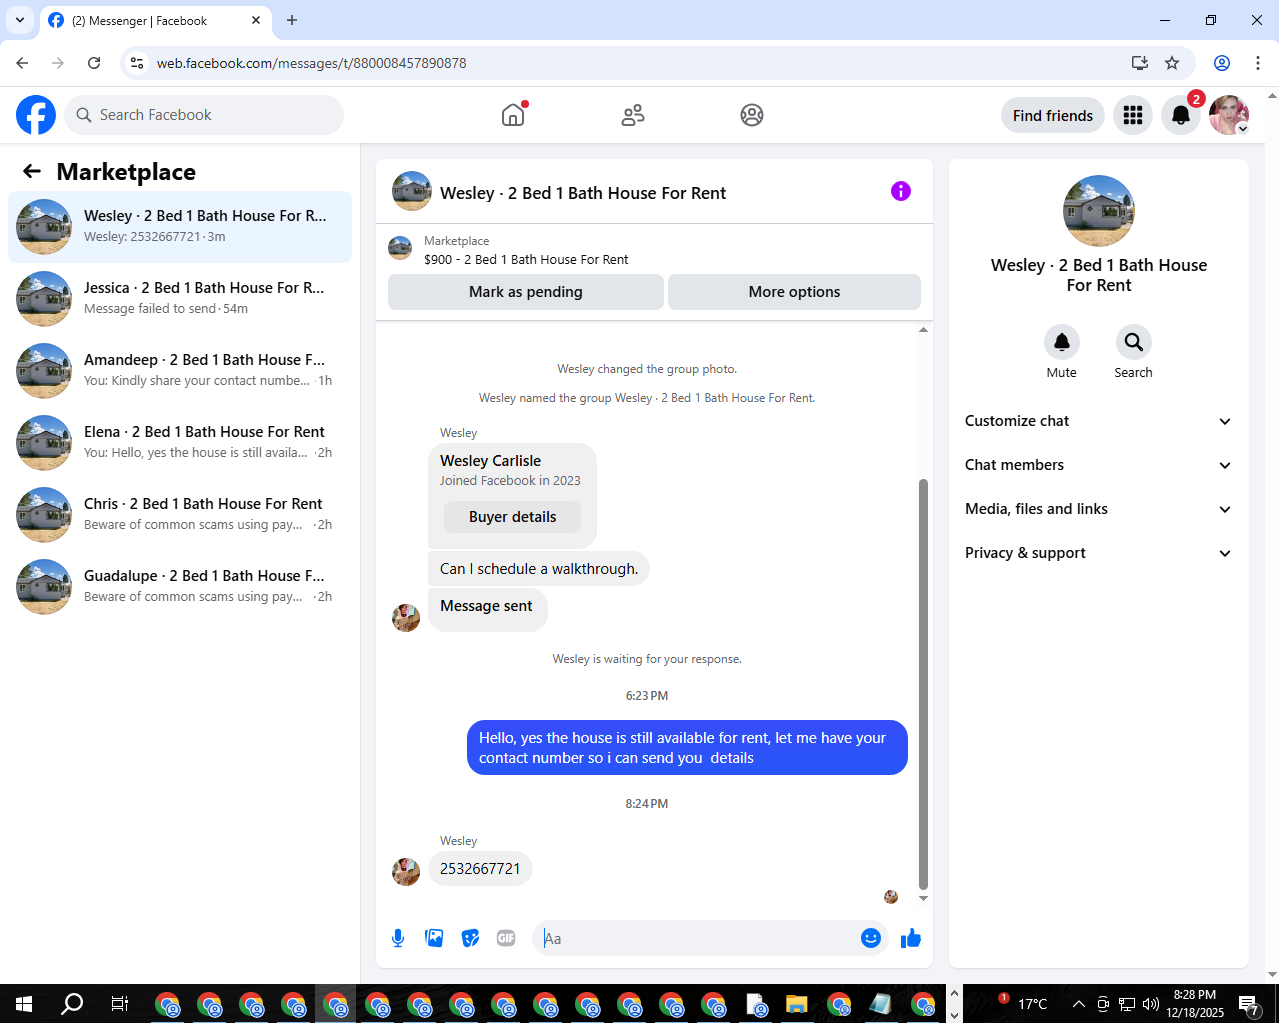The width and height of the screenshot is (1279, 1023).
Task: Open the account profile picture menu
Action: 1229,115
